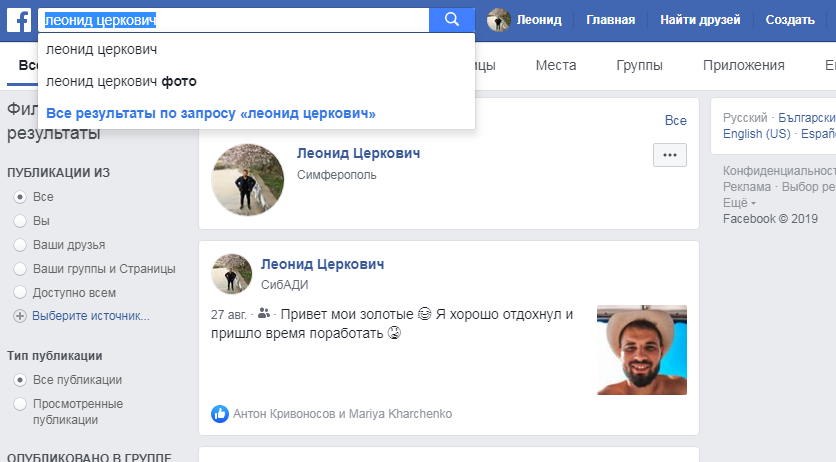Image resolution: width=836 pixels, height=462 pixels.
Task: Click the Все link in people section
Action: [x=676, y=120]
